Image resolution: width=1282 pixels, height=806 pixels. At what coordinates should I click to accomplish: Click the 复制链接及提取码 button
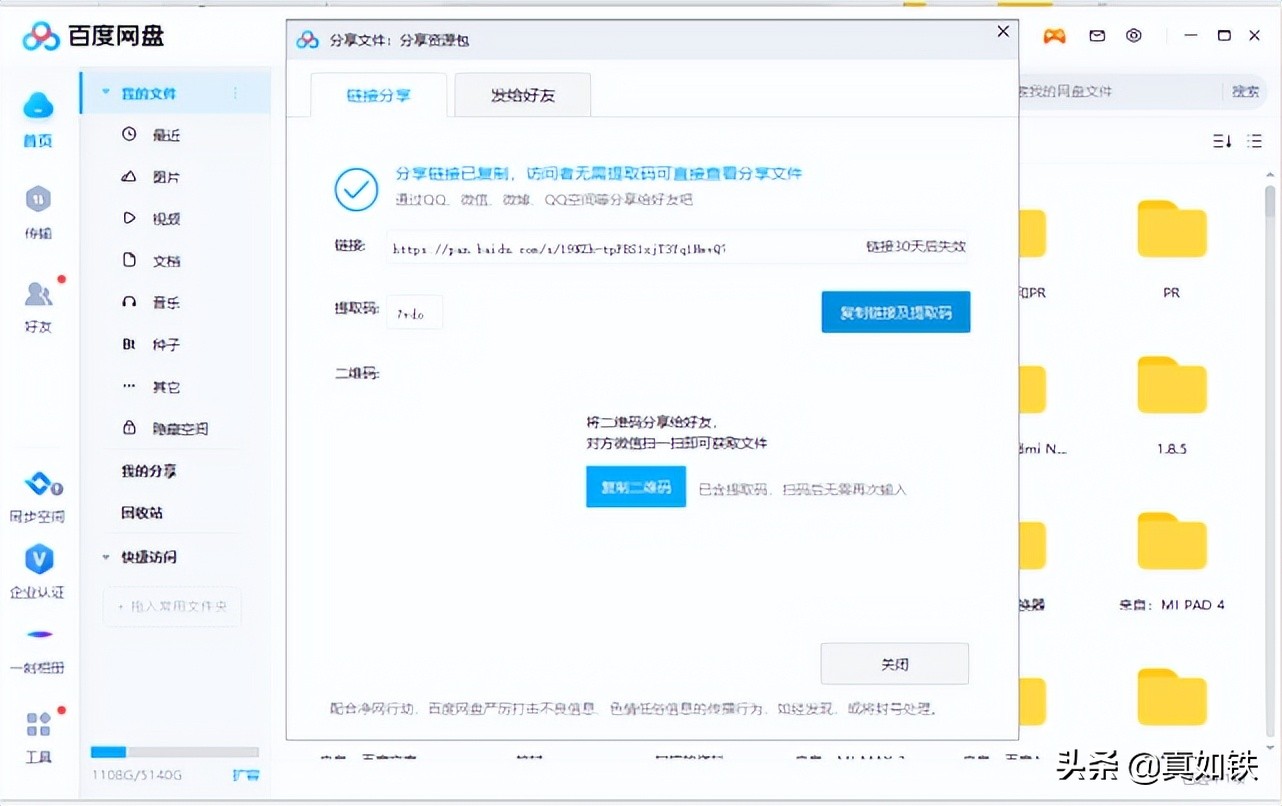pos(895,311)
